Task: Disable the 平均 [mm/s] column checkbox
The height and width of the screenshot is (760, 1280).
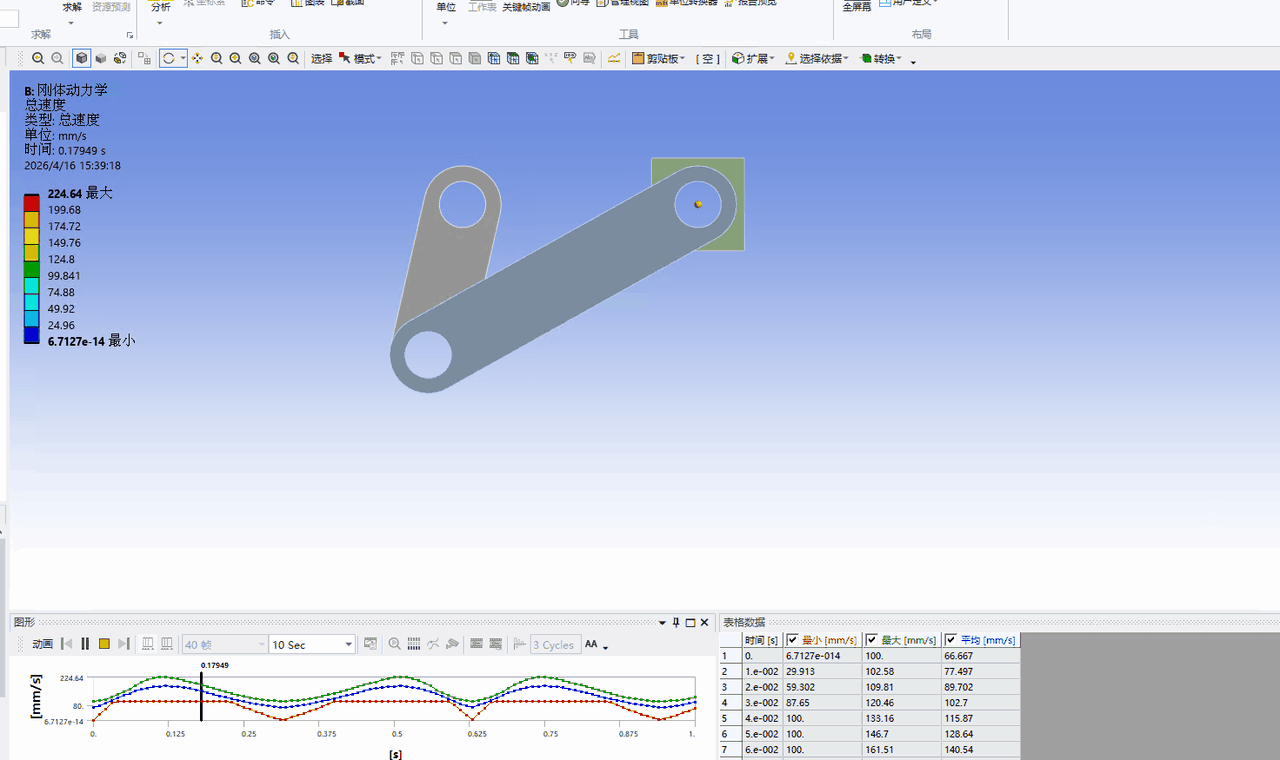Action: click(x=951, y=640)
